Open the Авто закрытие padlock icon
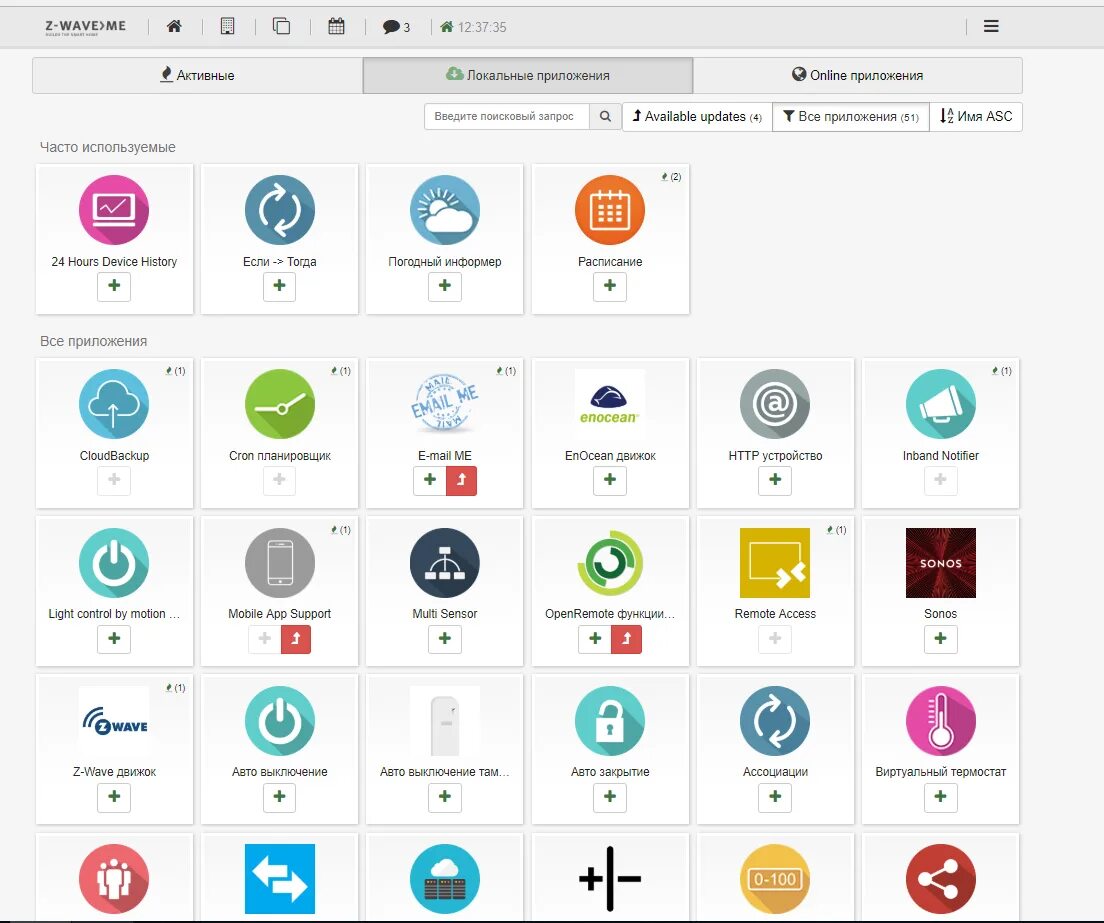1104x923 pixels. 610,721
